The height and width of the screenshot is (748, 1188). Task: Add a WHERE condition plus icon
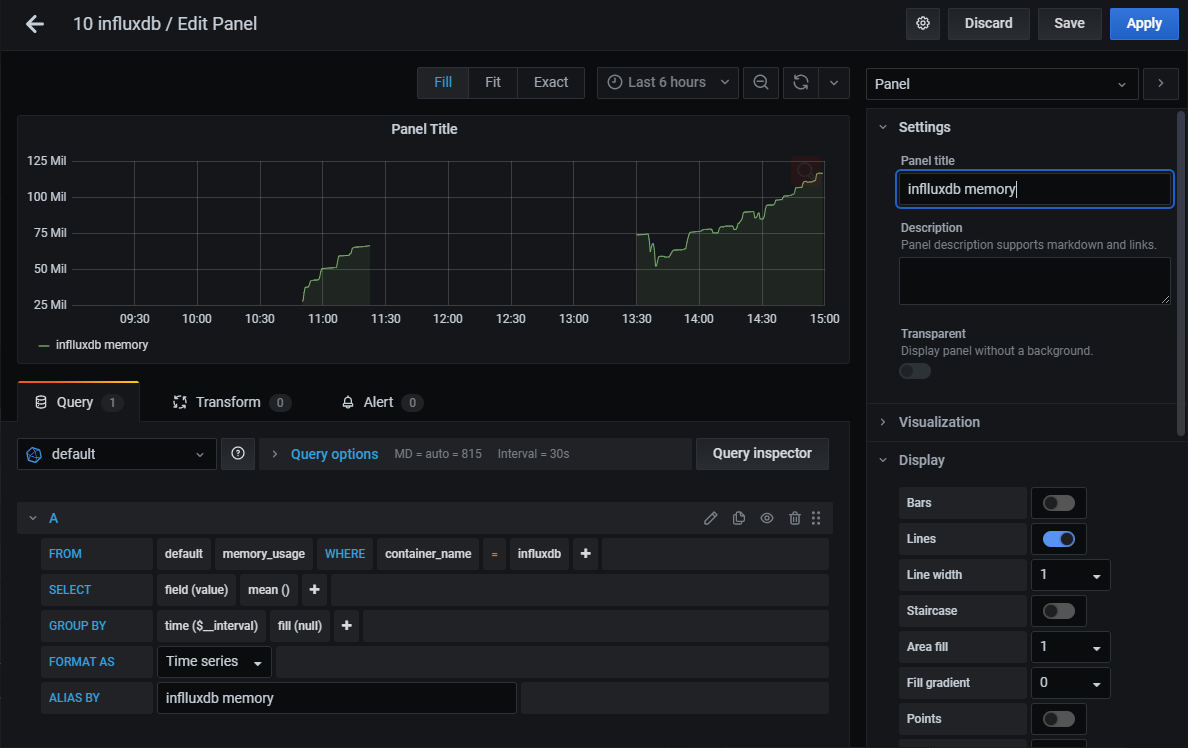(586, 554)
